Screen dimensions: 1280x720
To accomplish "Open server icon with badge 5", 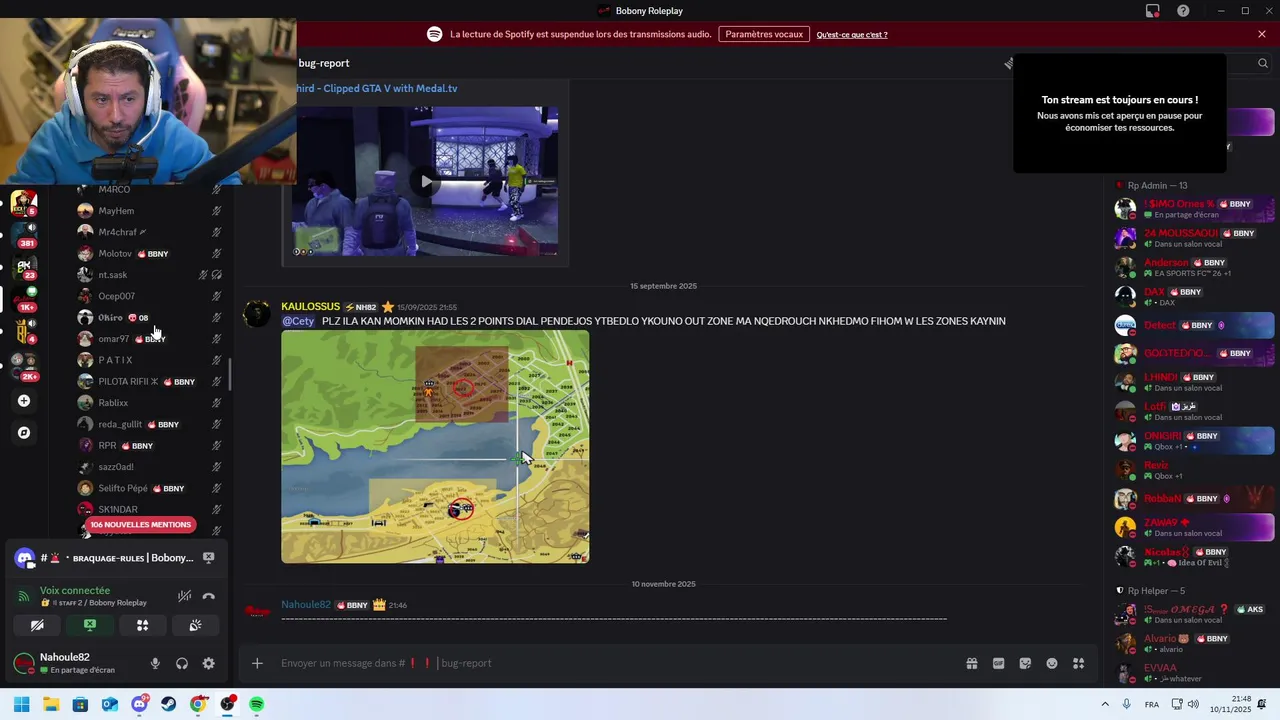I will coord(25,203).
